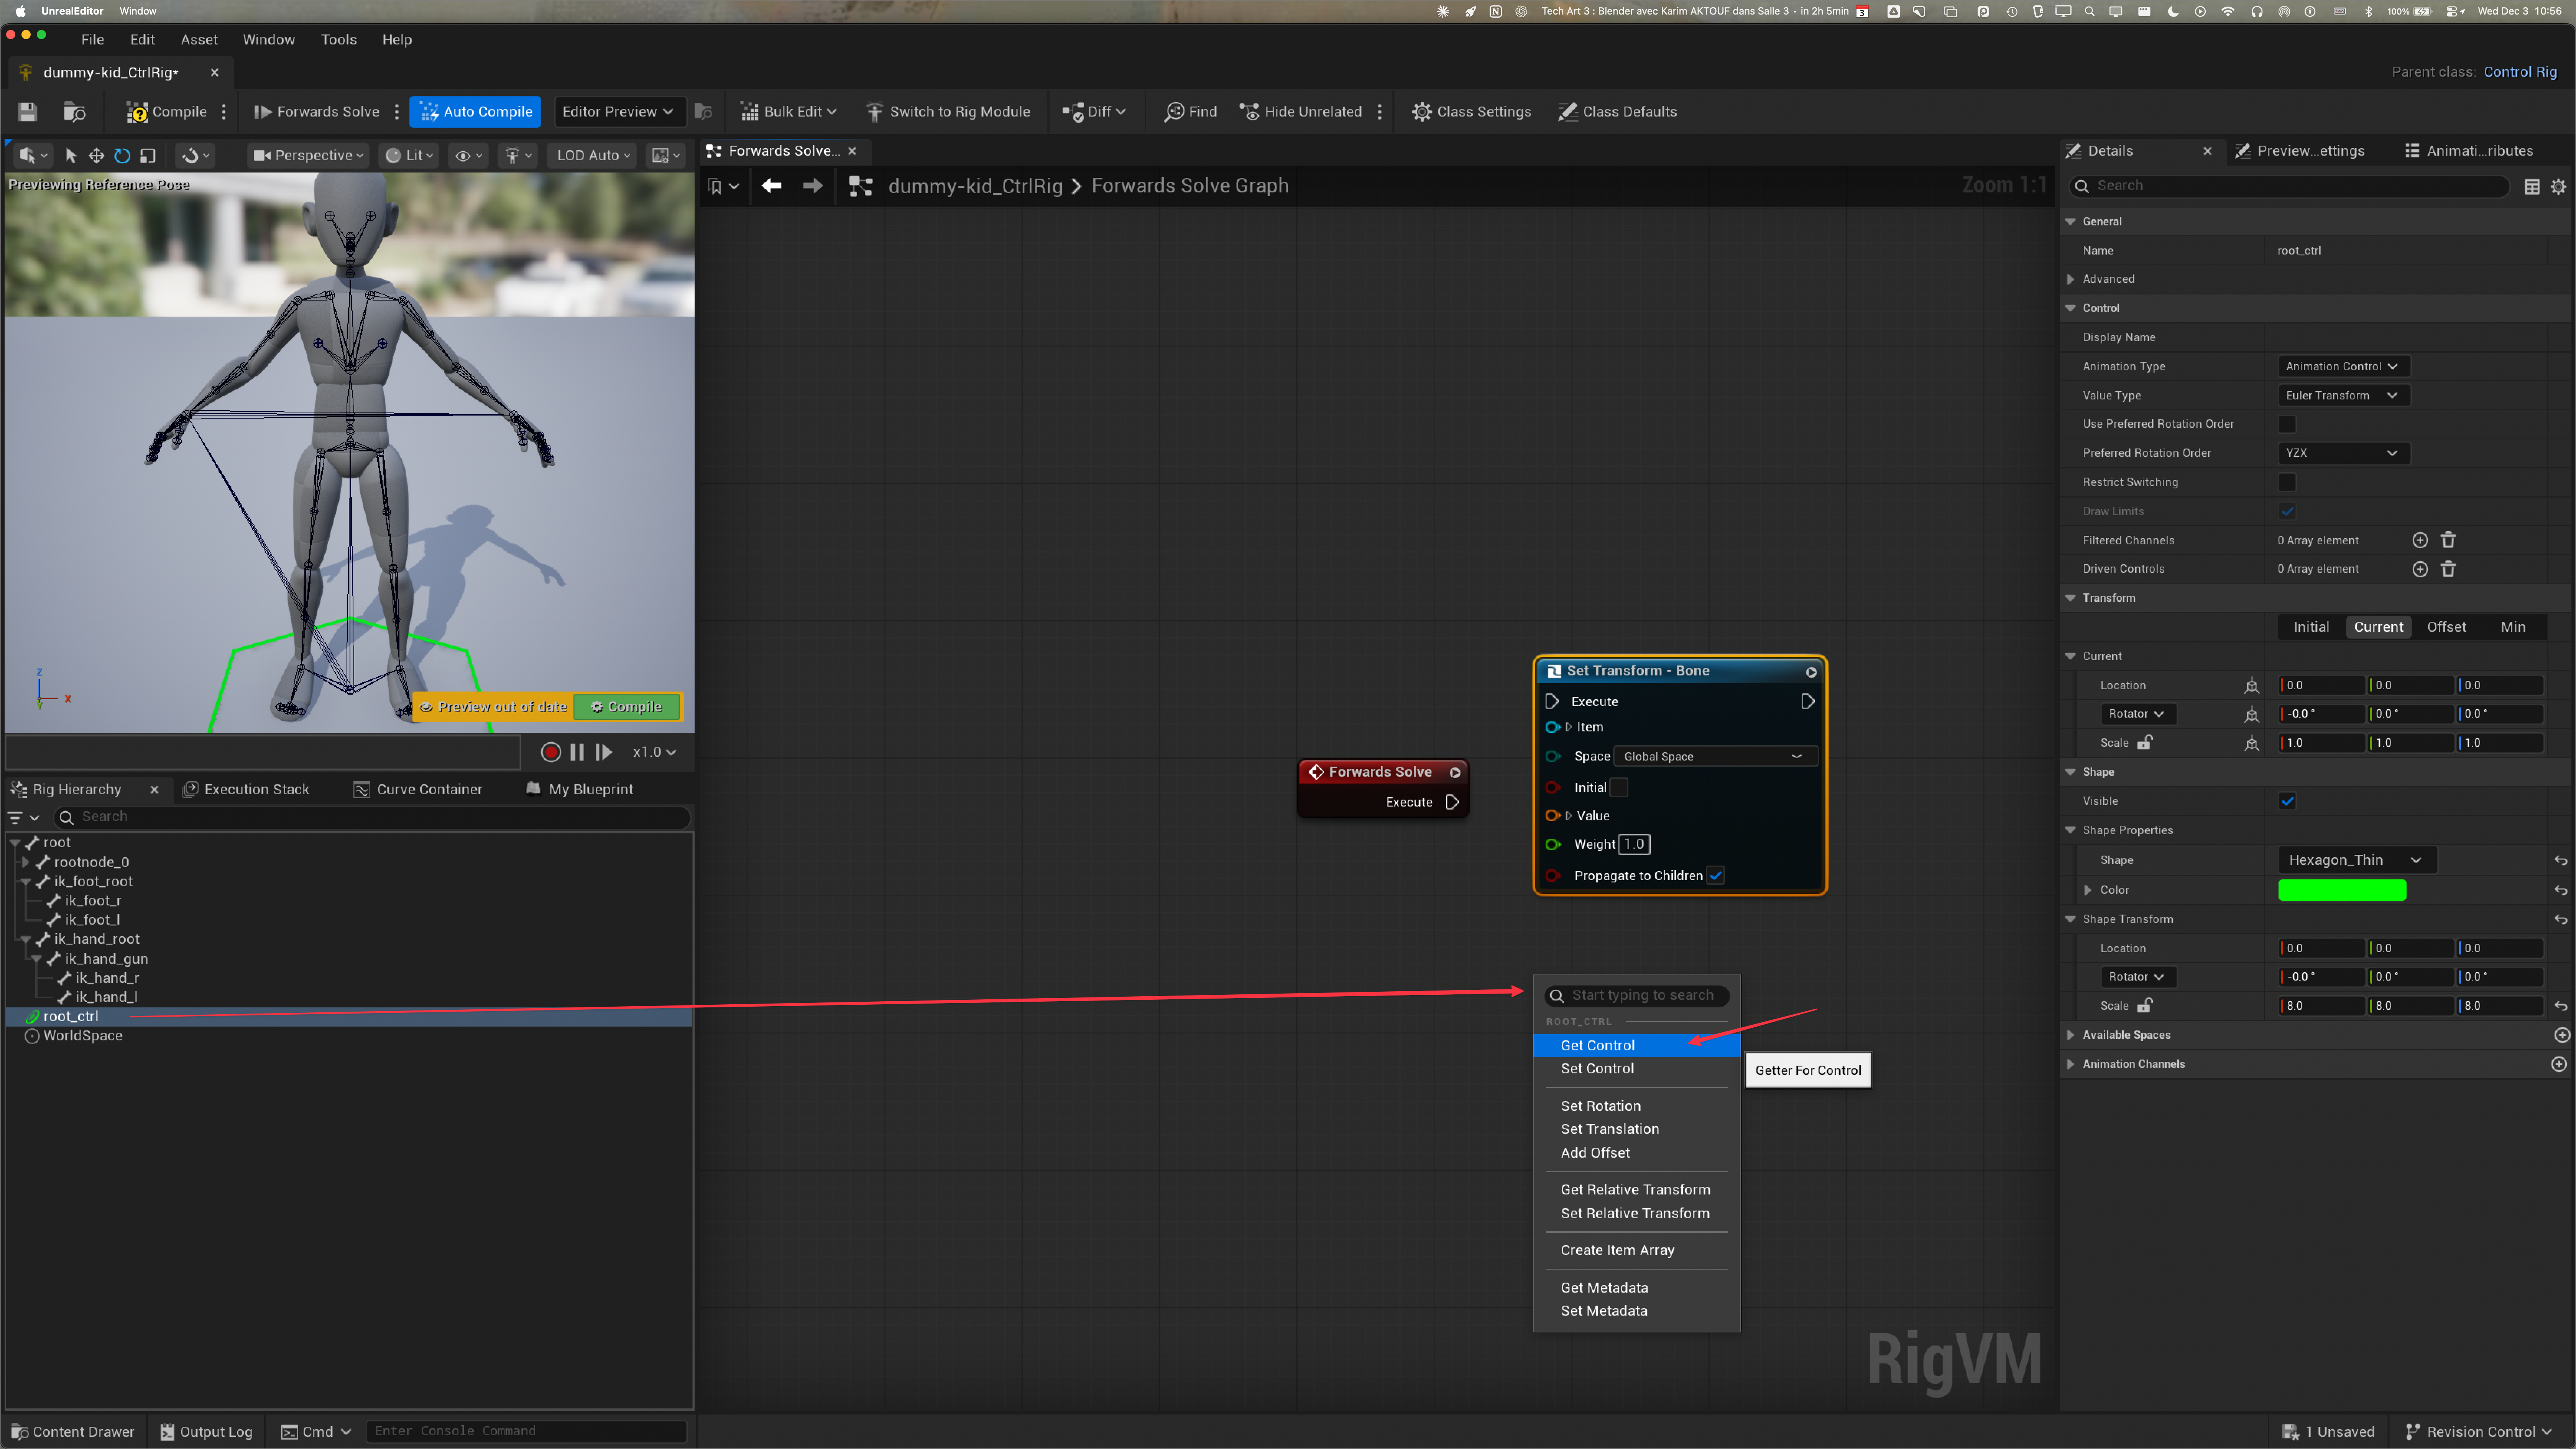Screen dimensions: 2576x1449
Task: Open the LOD Auto dropdown
Action: pos(594,156)
